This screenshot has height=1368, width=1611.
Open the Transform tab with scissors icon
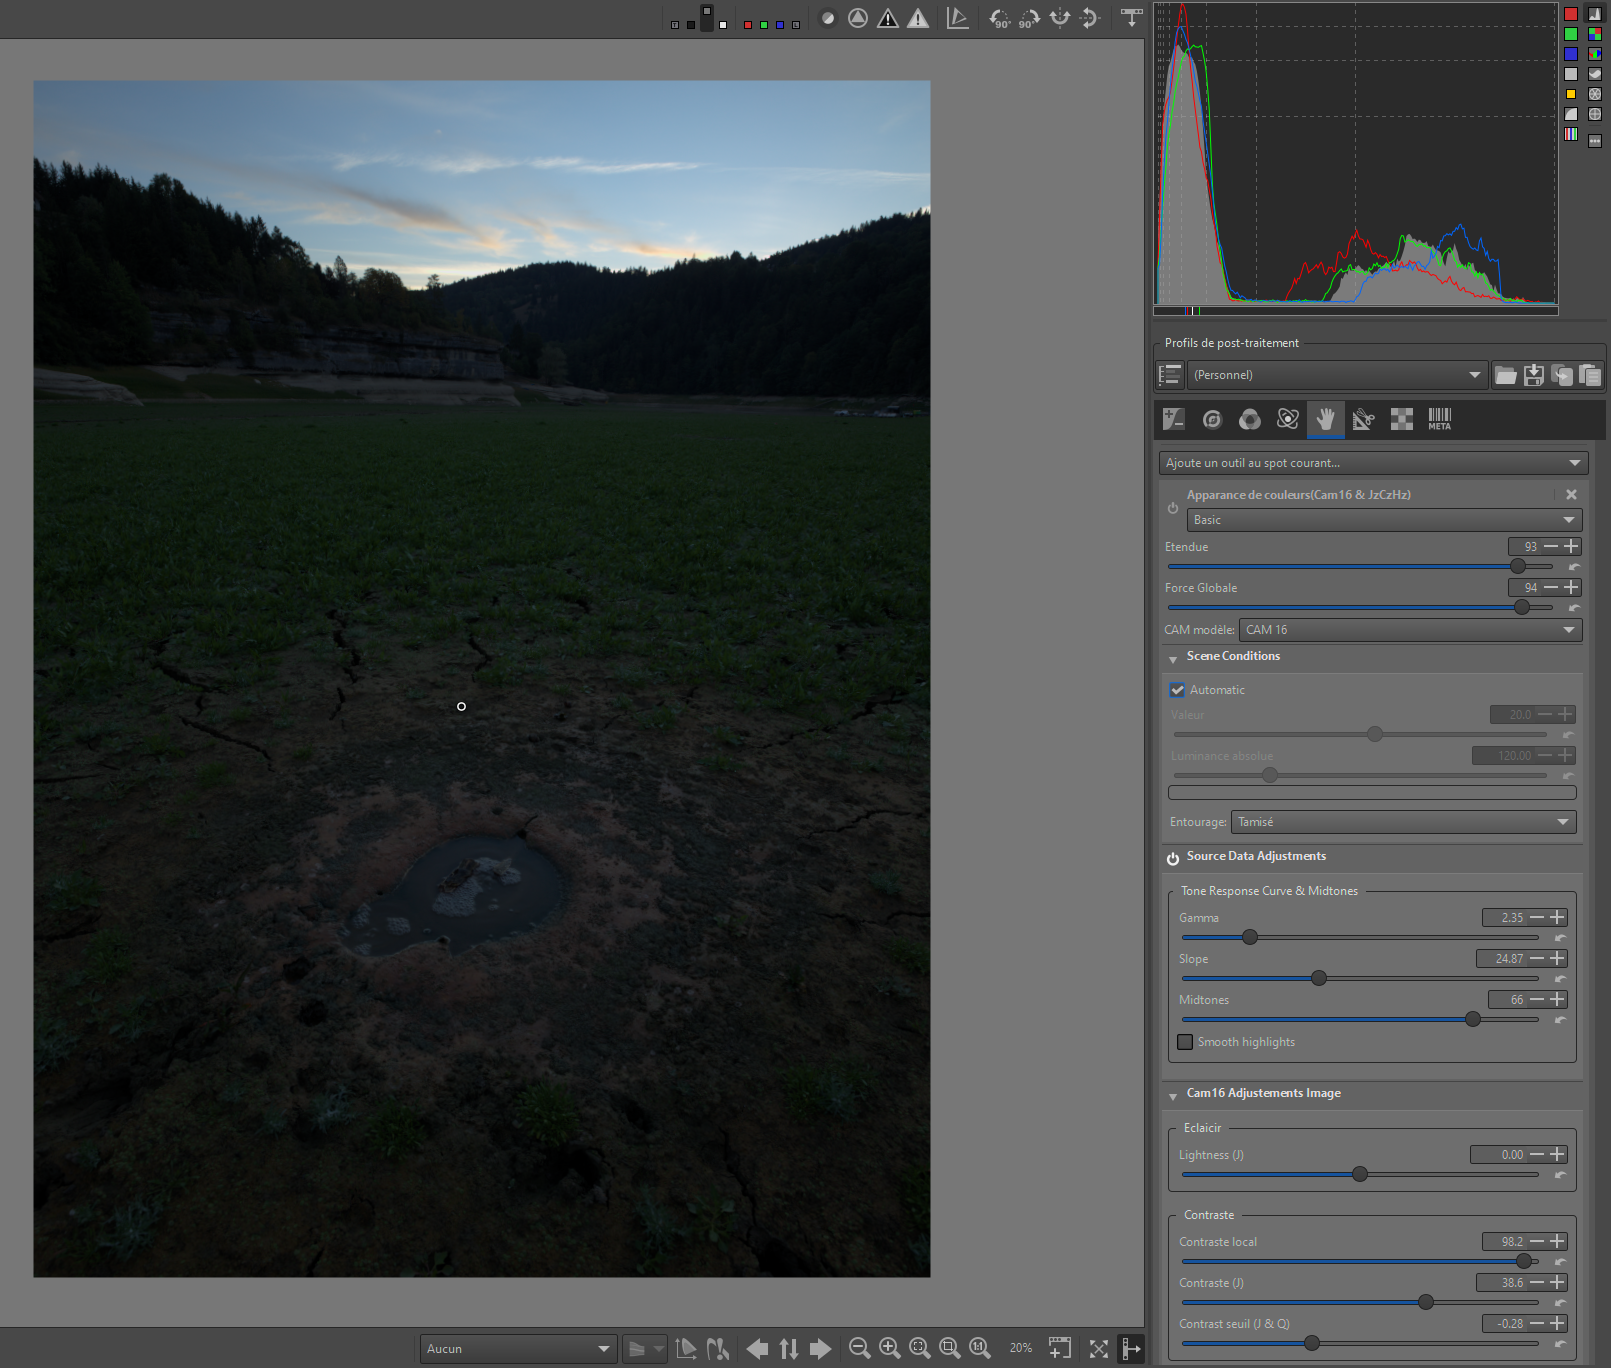pyautogui.click(x=1363, y=420)
